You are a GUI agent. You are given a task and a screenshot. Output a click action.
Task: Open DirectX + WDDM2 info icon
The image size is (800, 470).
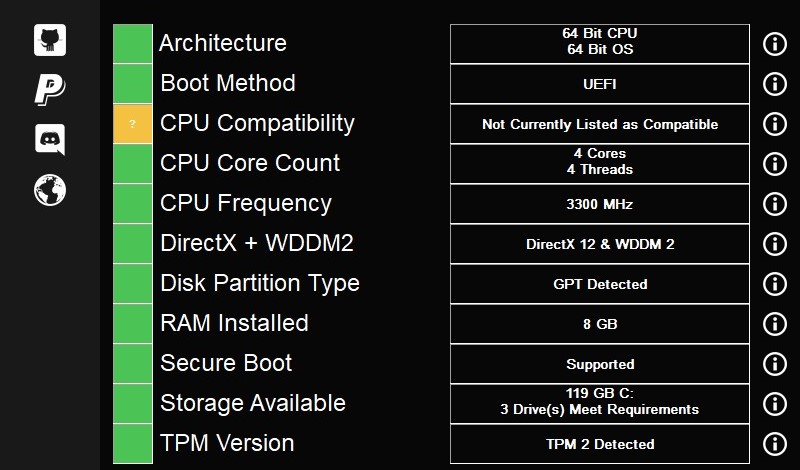pyautogui.click(x=775, y=244)
